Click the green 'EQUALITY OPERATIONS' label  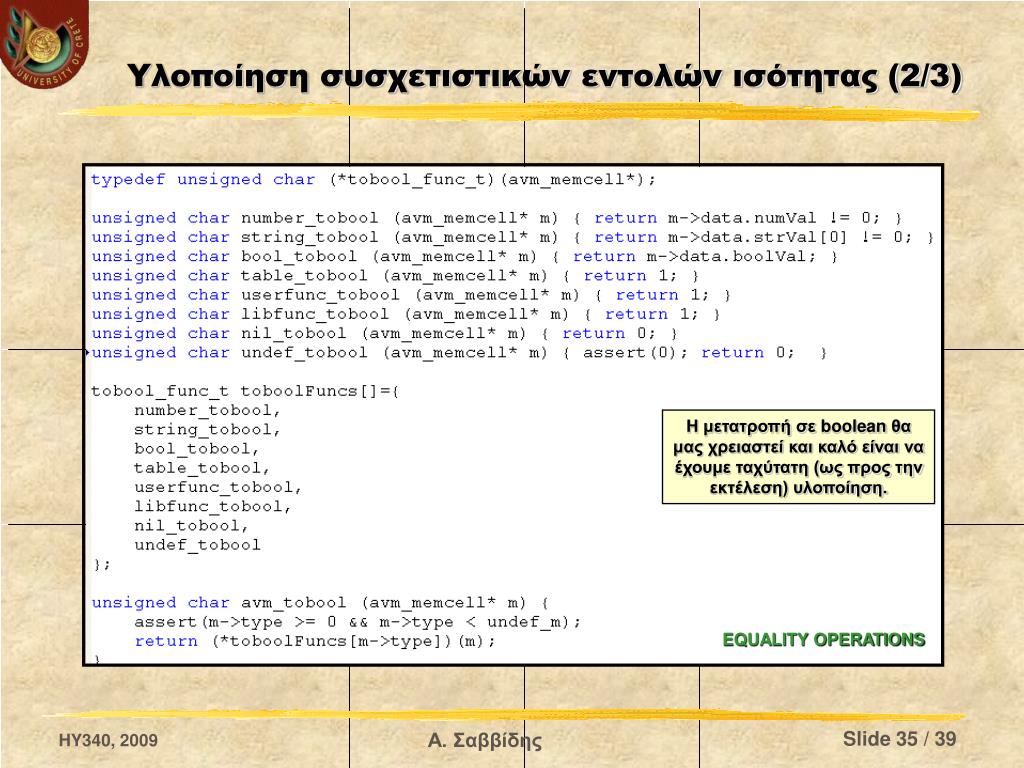coord(824,640)
